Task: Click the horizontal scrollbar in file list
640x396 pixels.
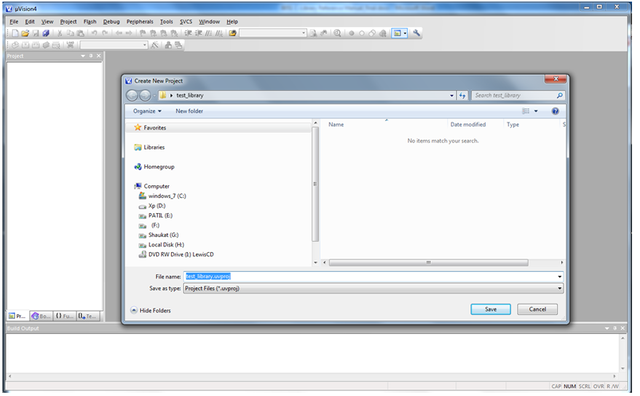Action: 429,263
